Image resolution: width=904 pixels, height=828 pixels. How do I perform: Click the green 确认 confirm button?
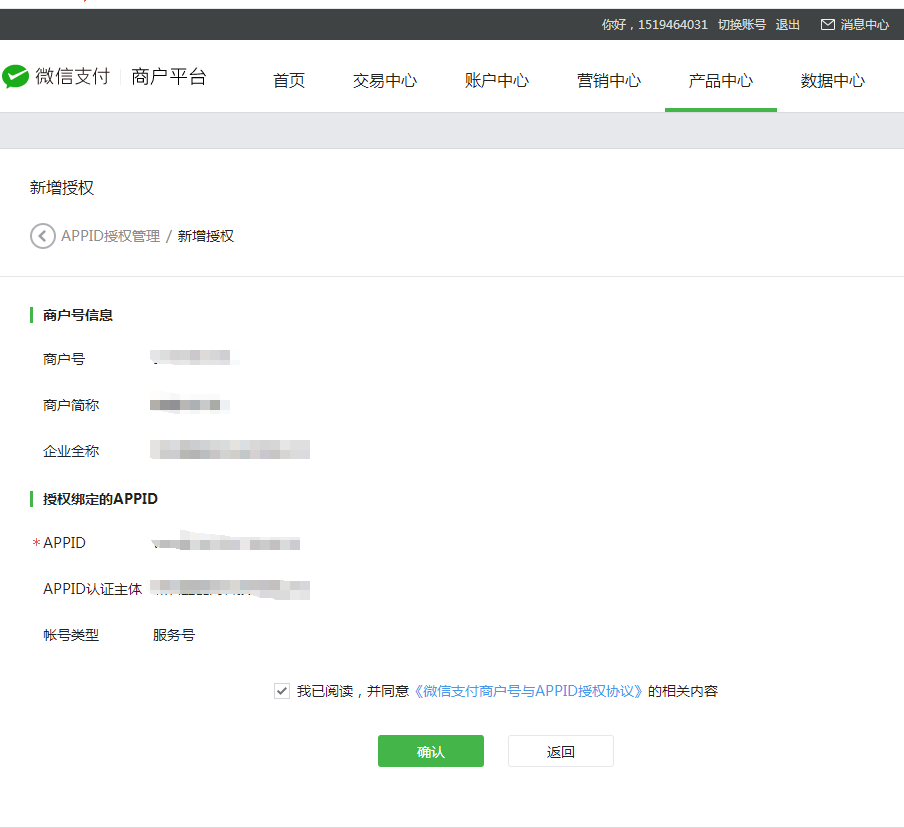[x=430, y=751]
